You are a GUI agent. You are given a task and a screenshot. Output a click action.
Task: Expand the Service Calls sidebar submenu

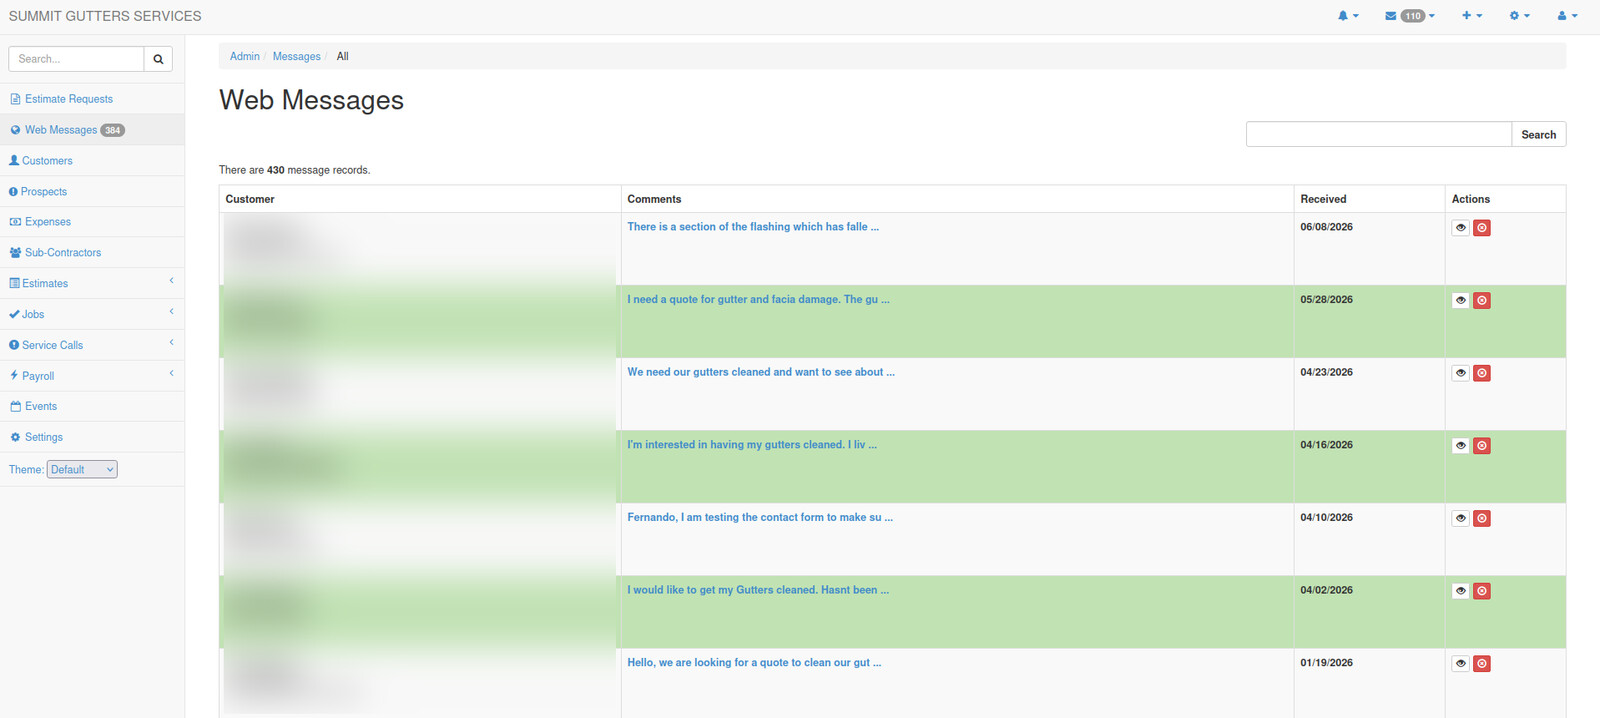(92, 345)
